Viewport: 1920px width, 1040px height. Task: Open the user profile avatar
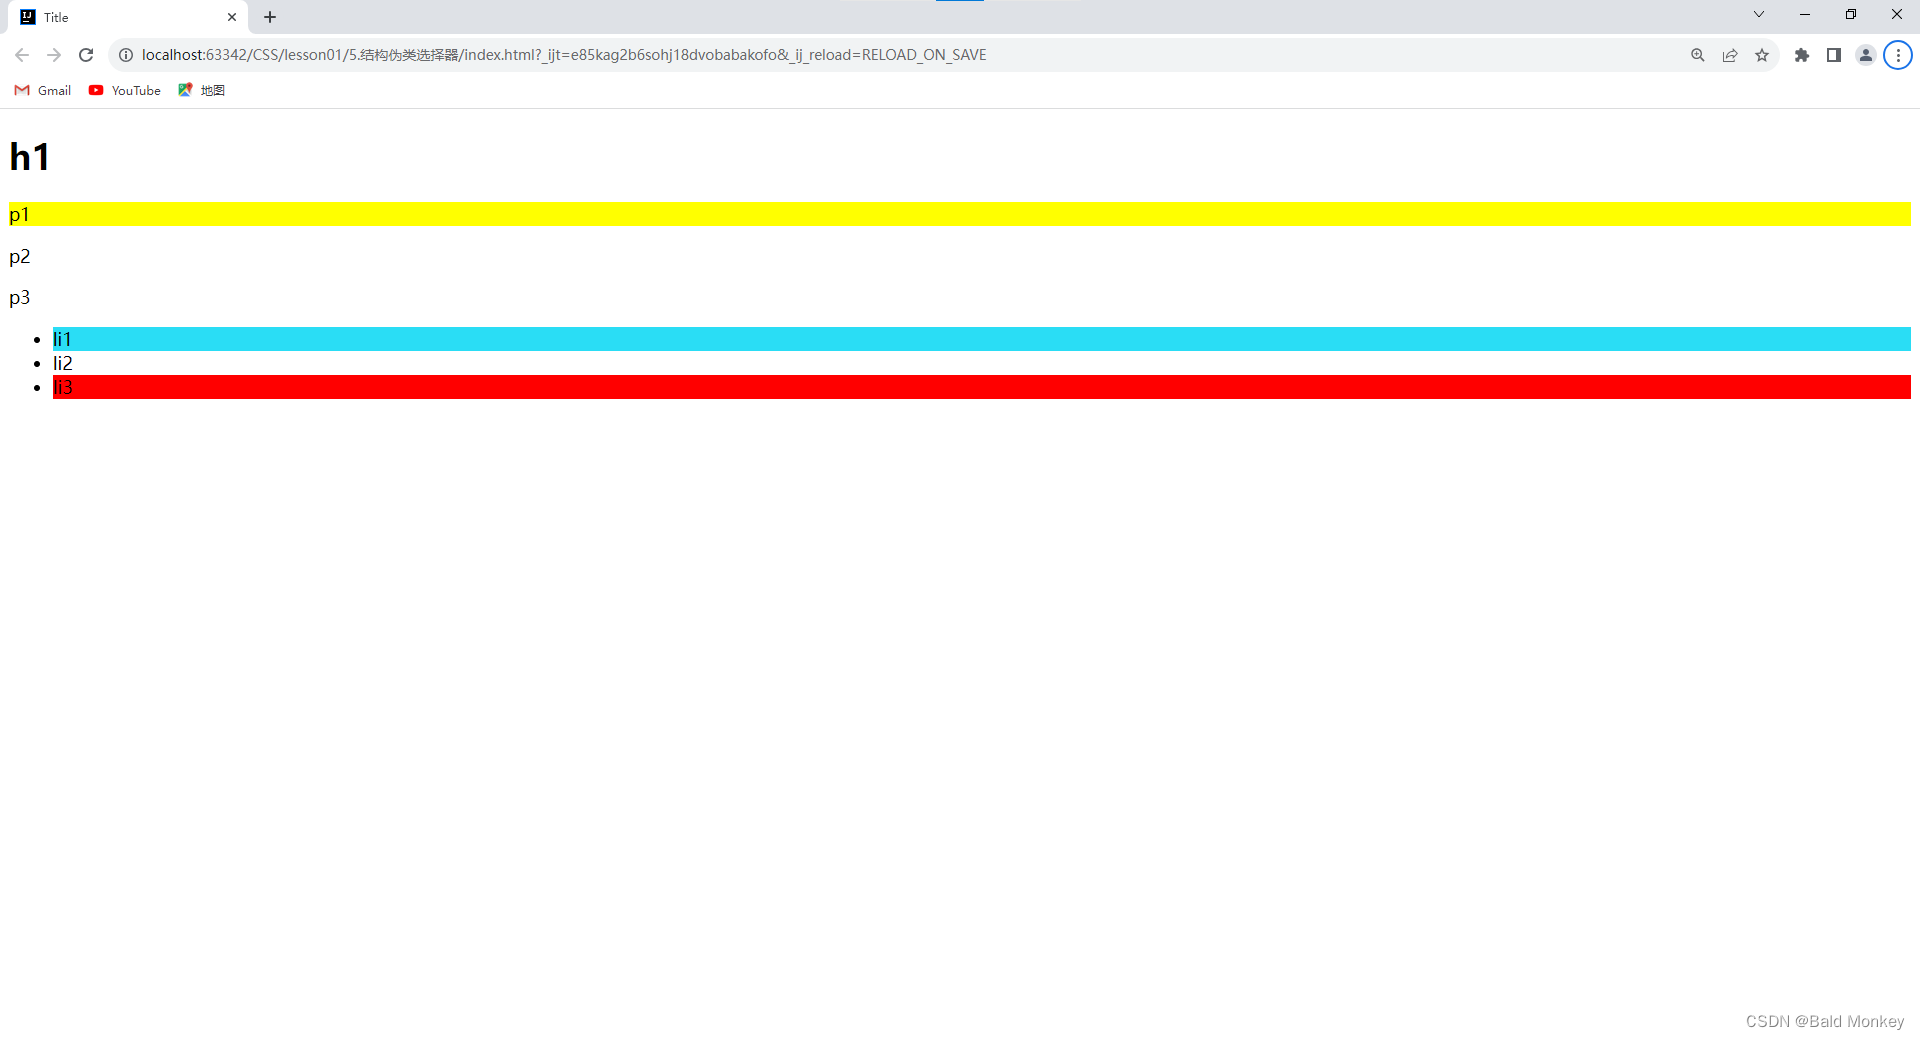pos(1866,55)
